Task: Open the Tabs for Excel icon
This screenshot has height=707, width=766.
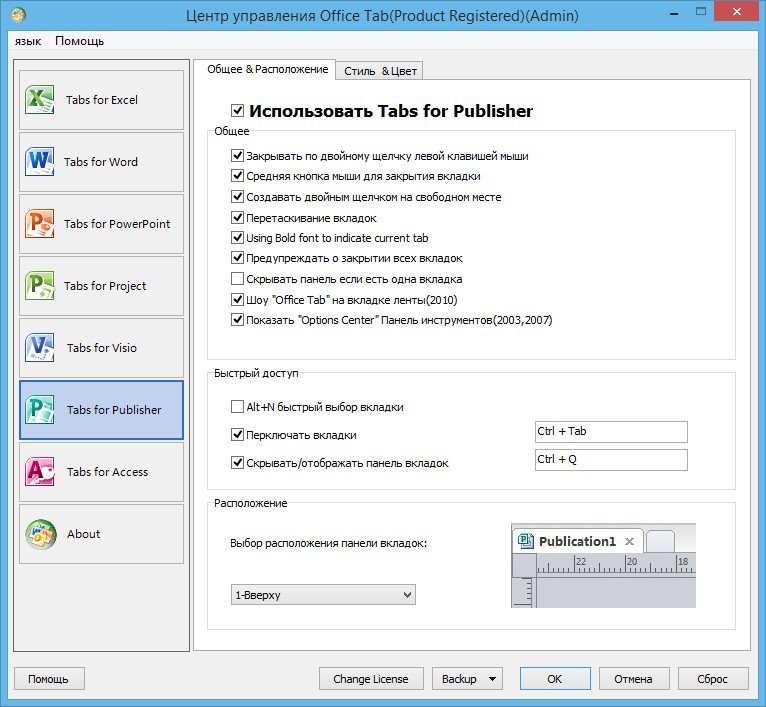Action: coord(41,100)
